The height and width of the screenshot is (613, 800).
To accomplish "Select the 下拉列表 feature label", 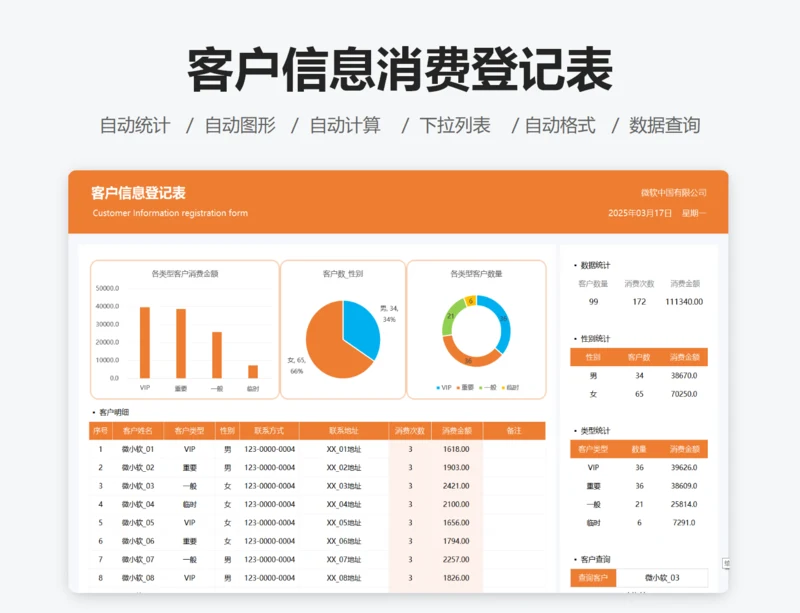I will click(455, 125).
